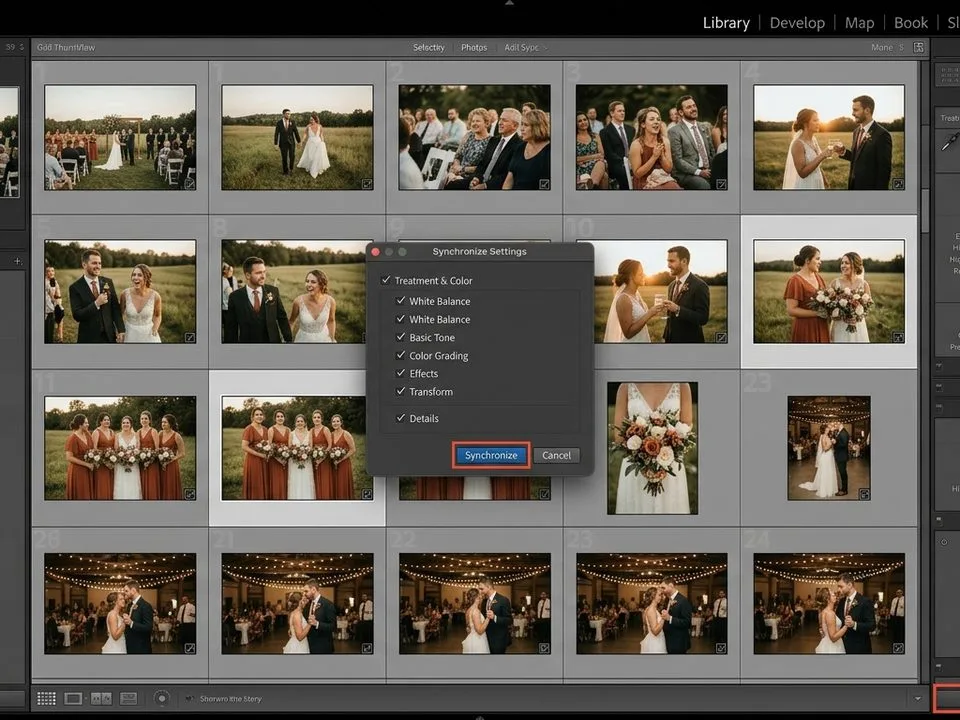Click the plus button in left panel
This screenshot has width=960, height=720.
click(x=18, y=261)
